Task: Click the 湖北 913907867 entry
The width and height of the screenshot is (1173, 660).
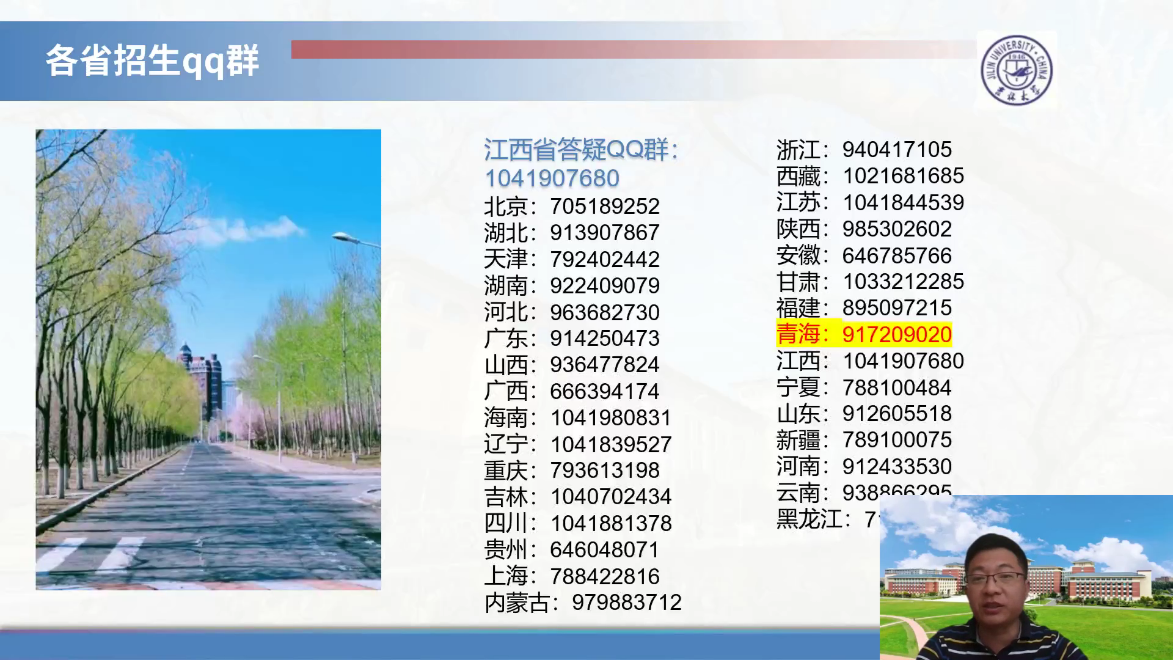Action: click(x=572, y=233)
